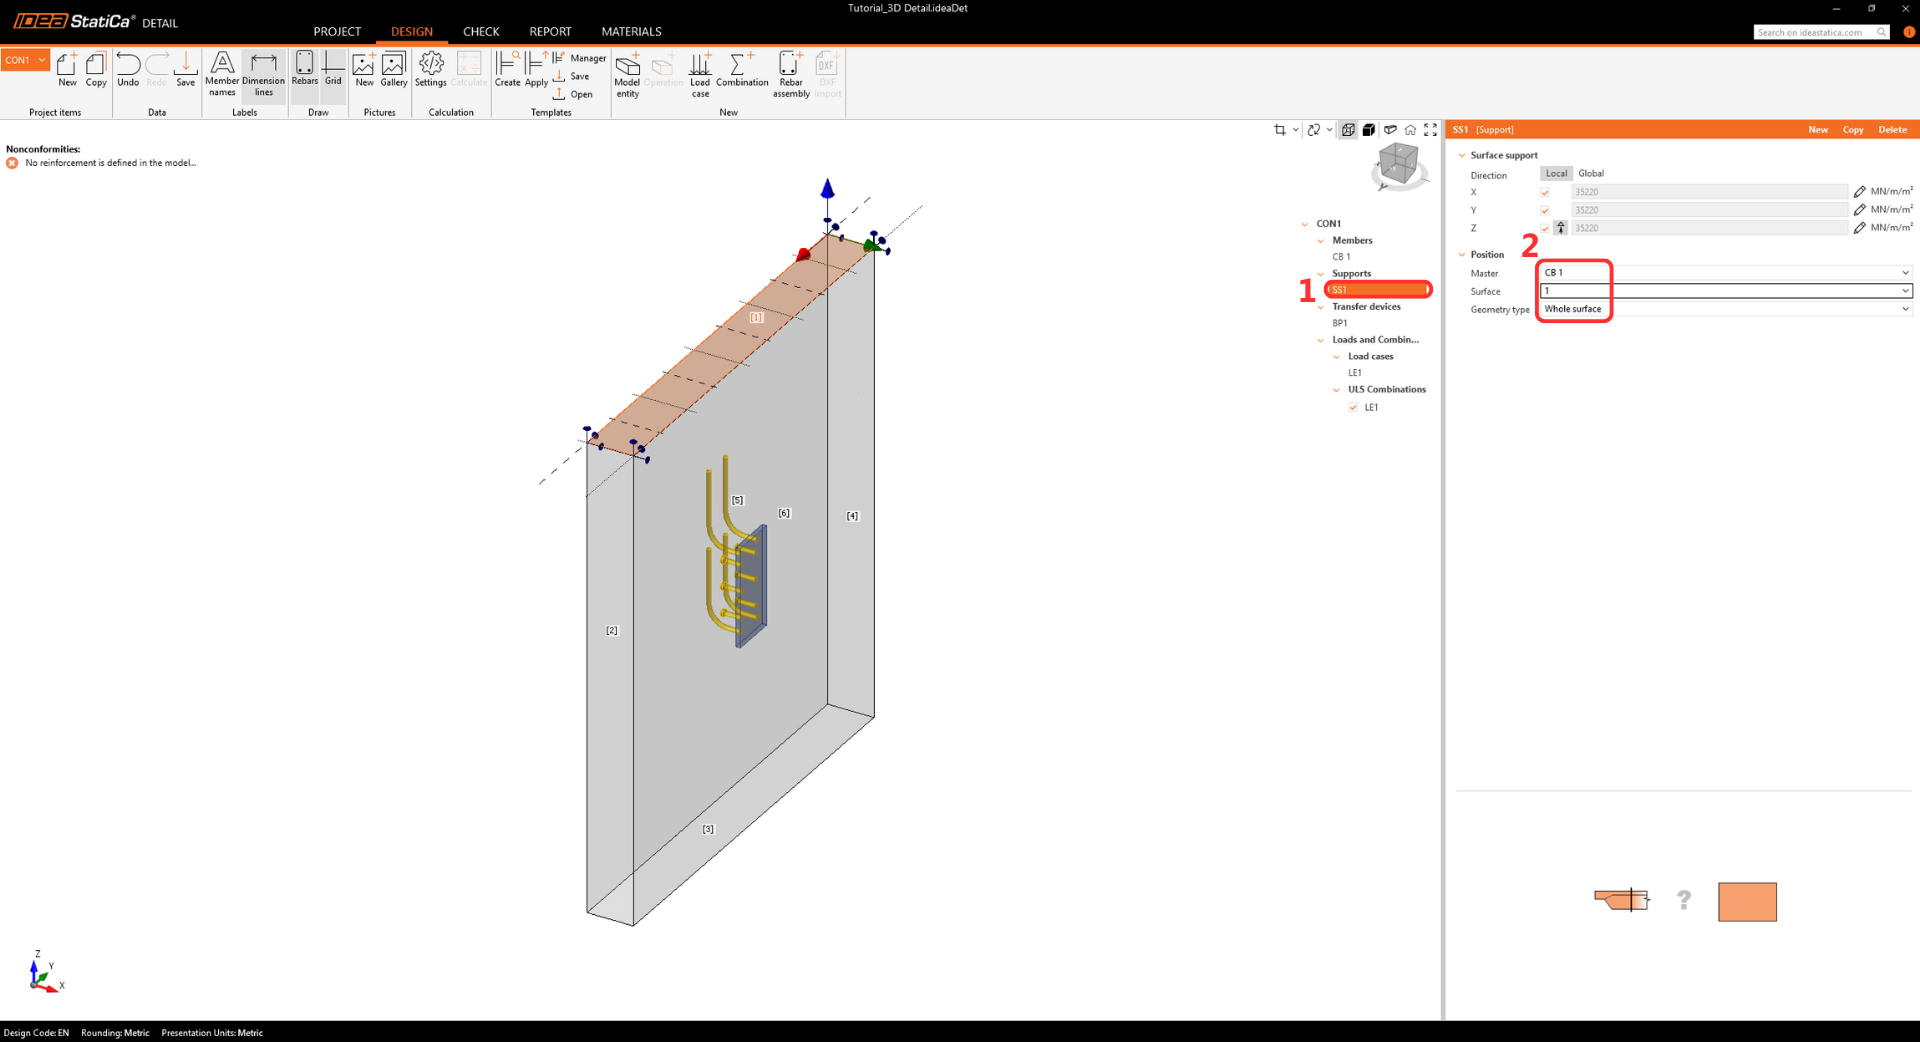Switch to the CHECK tab
The width and height of the screenshot is (1920, 1042).
click(481, 32)
